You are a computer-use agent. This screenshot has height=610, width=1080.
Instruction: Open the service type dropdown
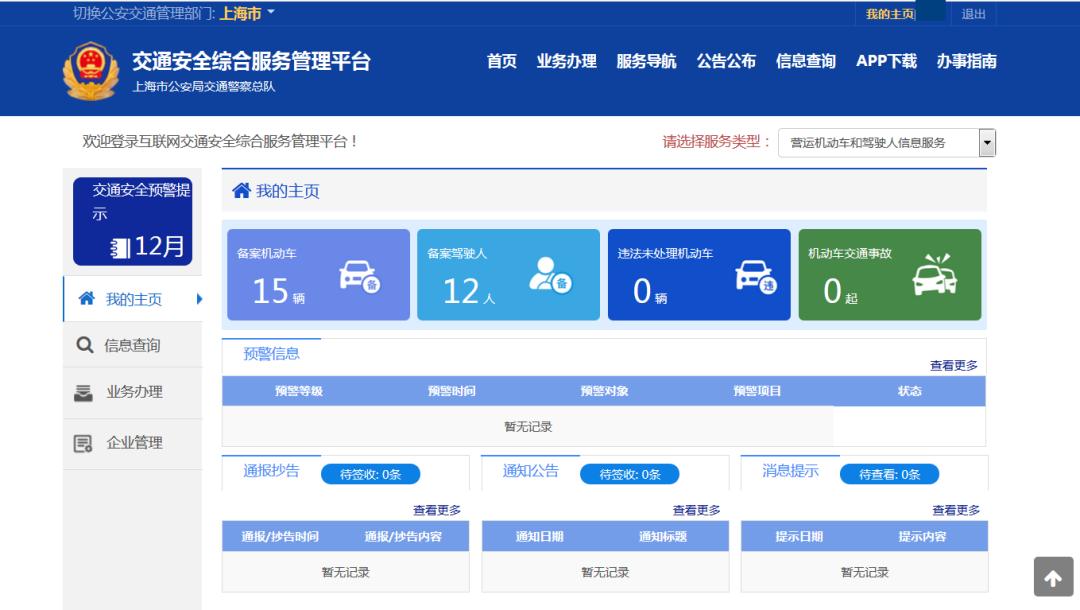(x=987, y=143)
